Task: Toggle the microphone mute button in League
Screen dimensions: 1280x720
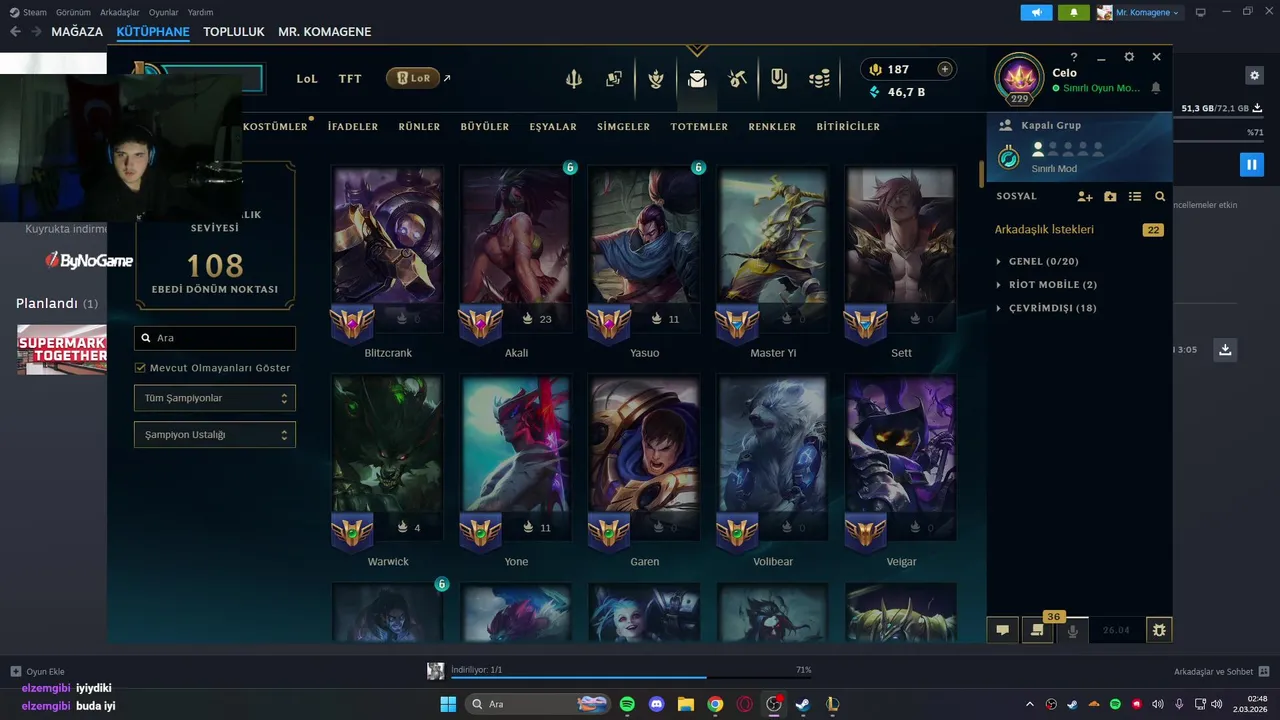Action: (1072, 630)
